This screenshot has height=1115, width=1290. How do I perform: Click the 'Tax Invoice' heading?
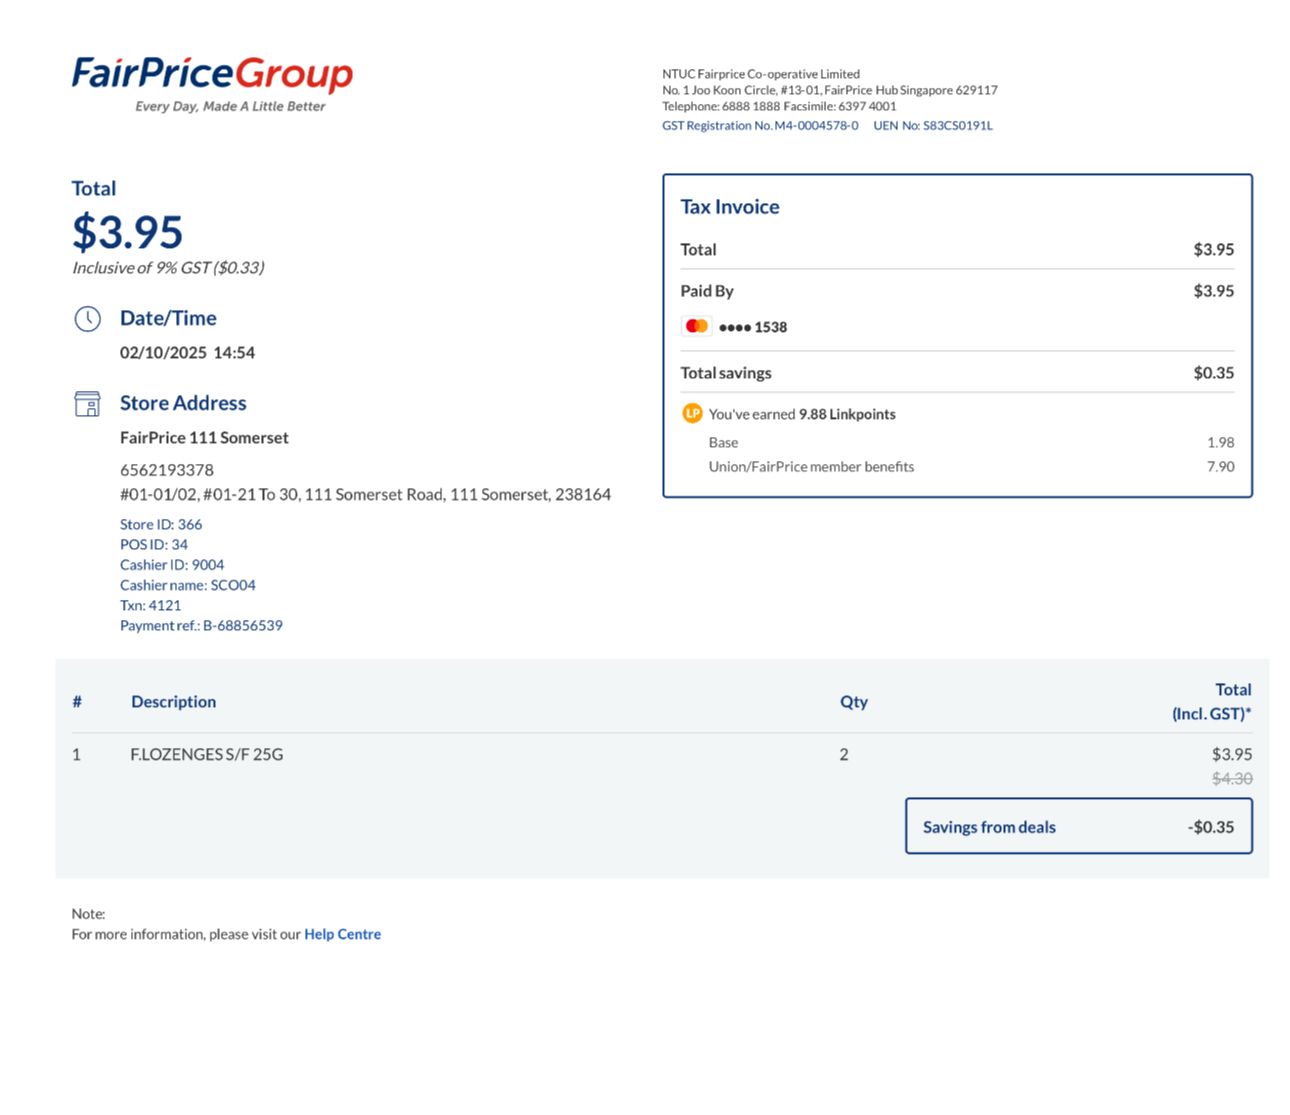point(730,207)
